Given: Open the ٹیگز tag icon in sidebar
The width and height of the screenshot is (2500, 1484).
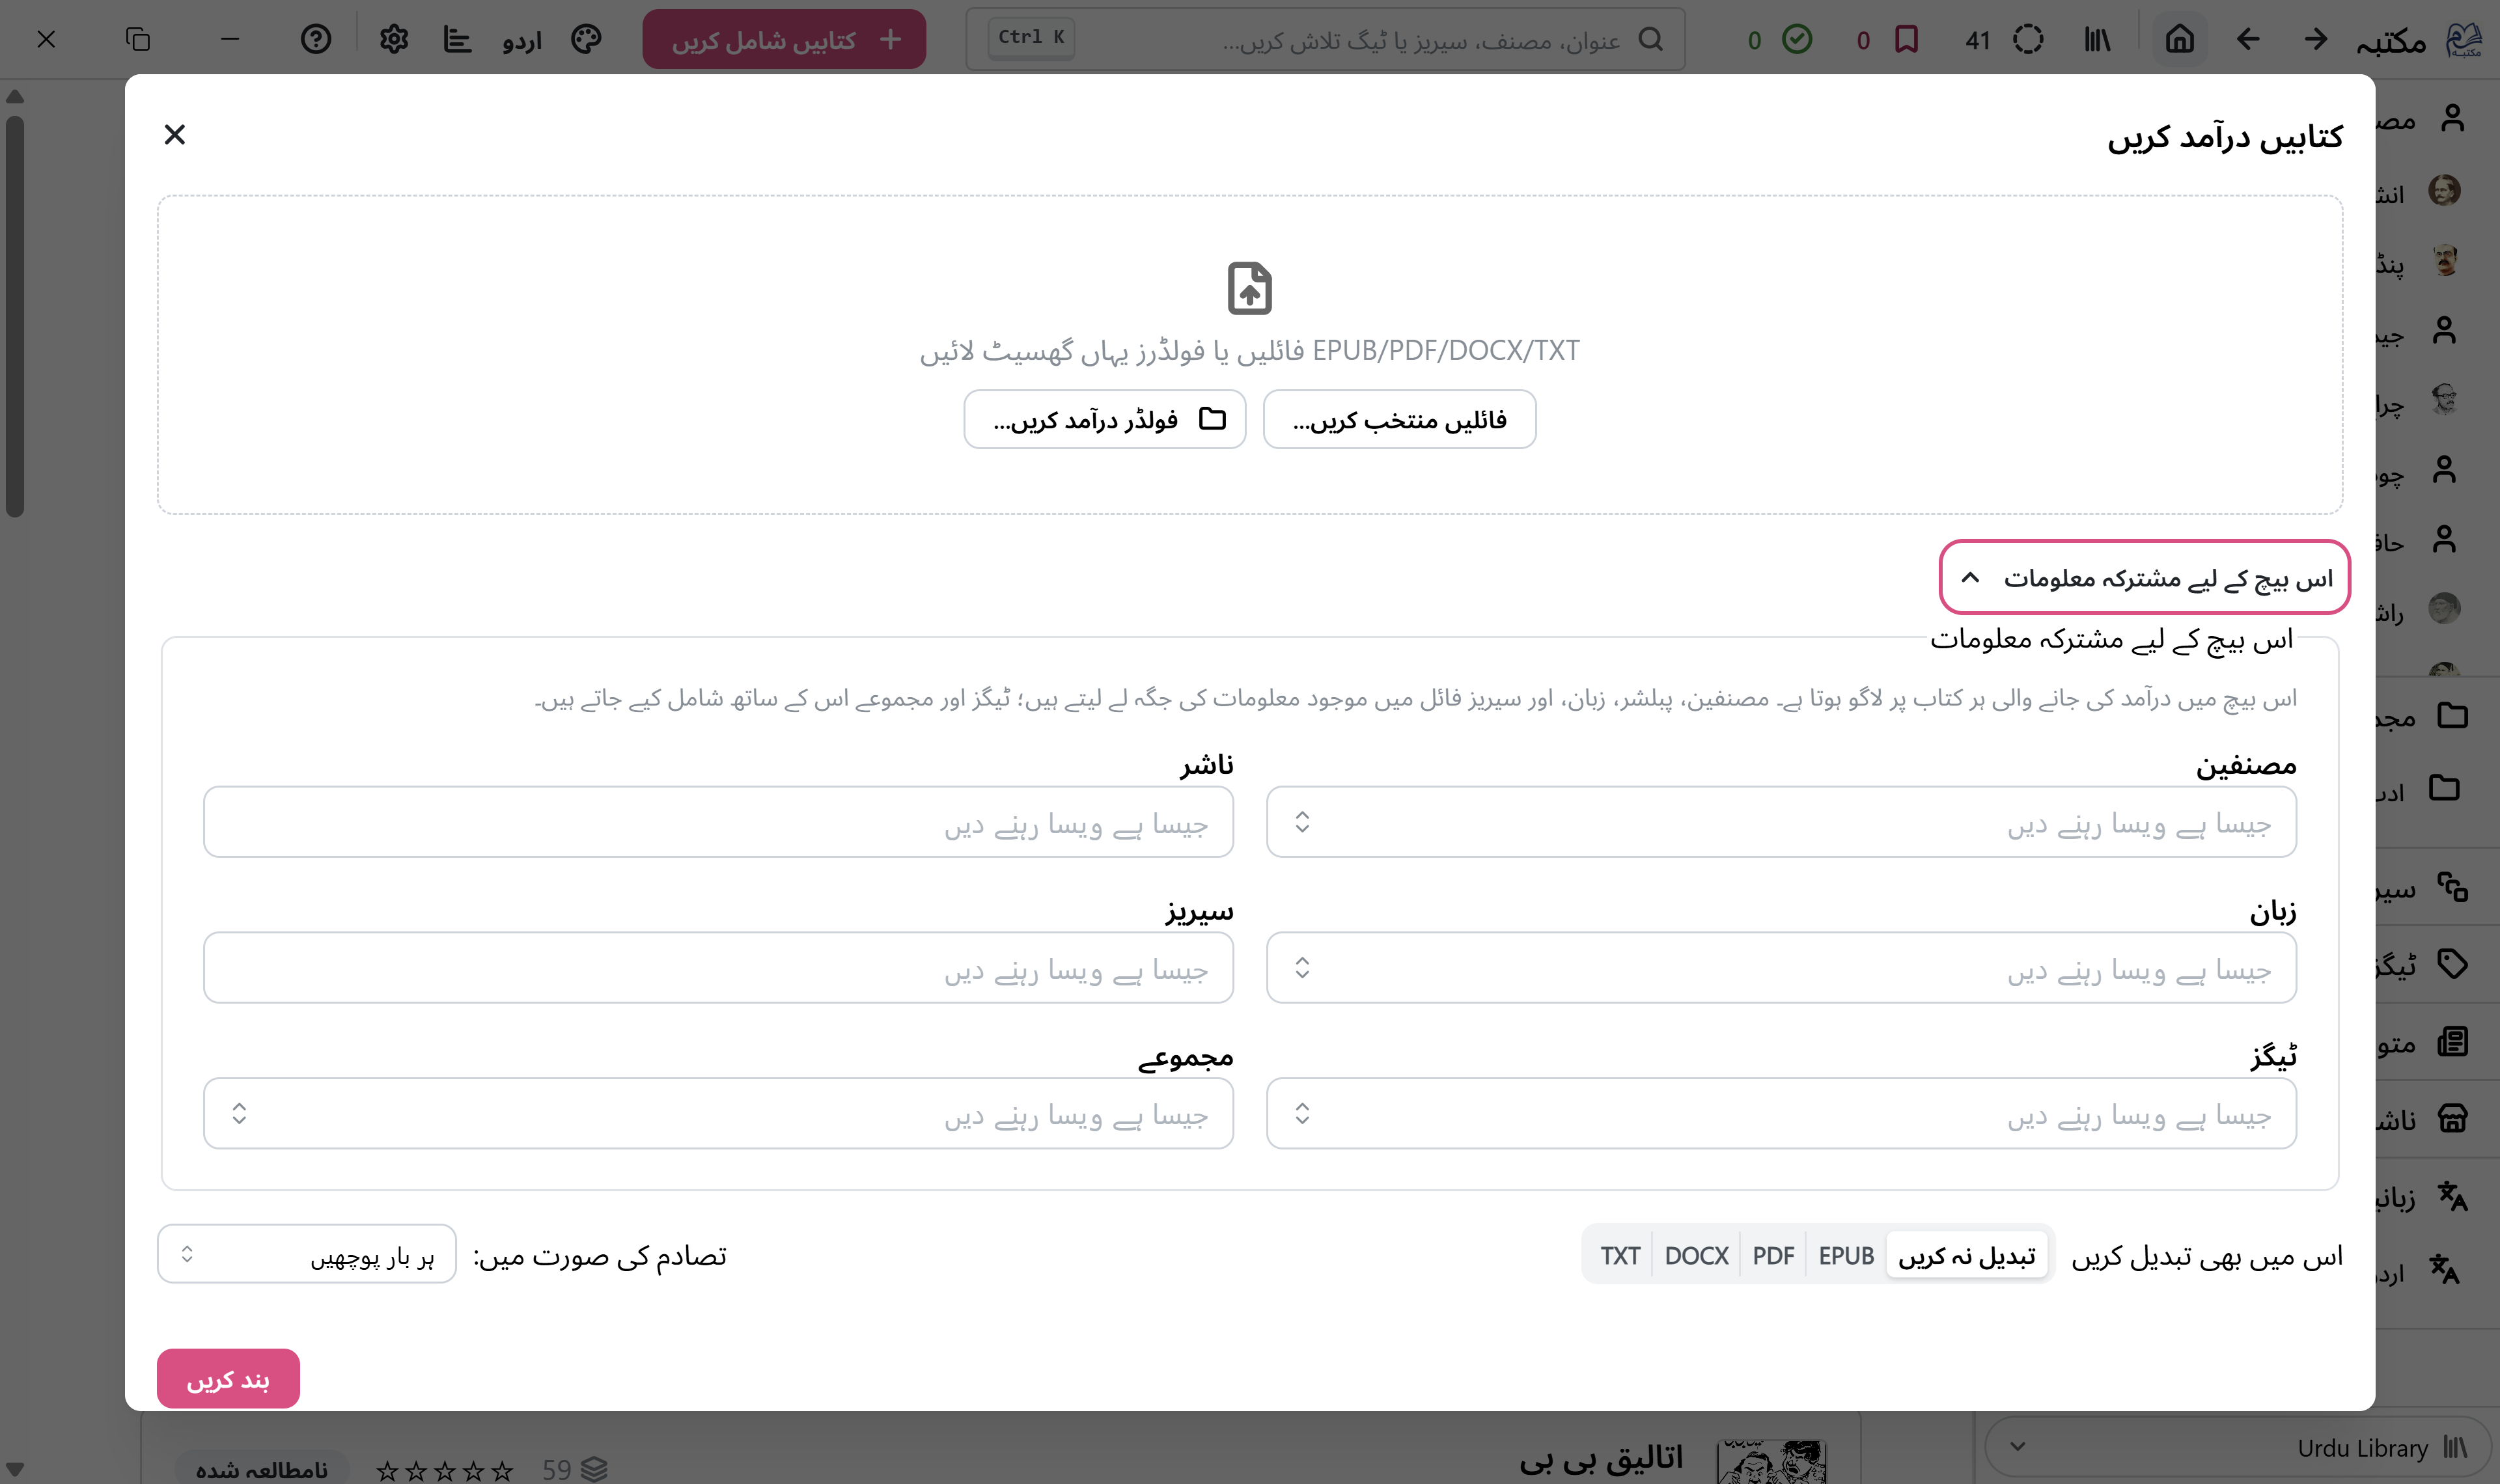Looking at the screenshot, I should 2453,964.
